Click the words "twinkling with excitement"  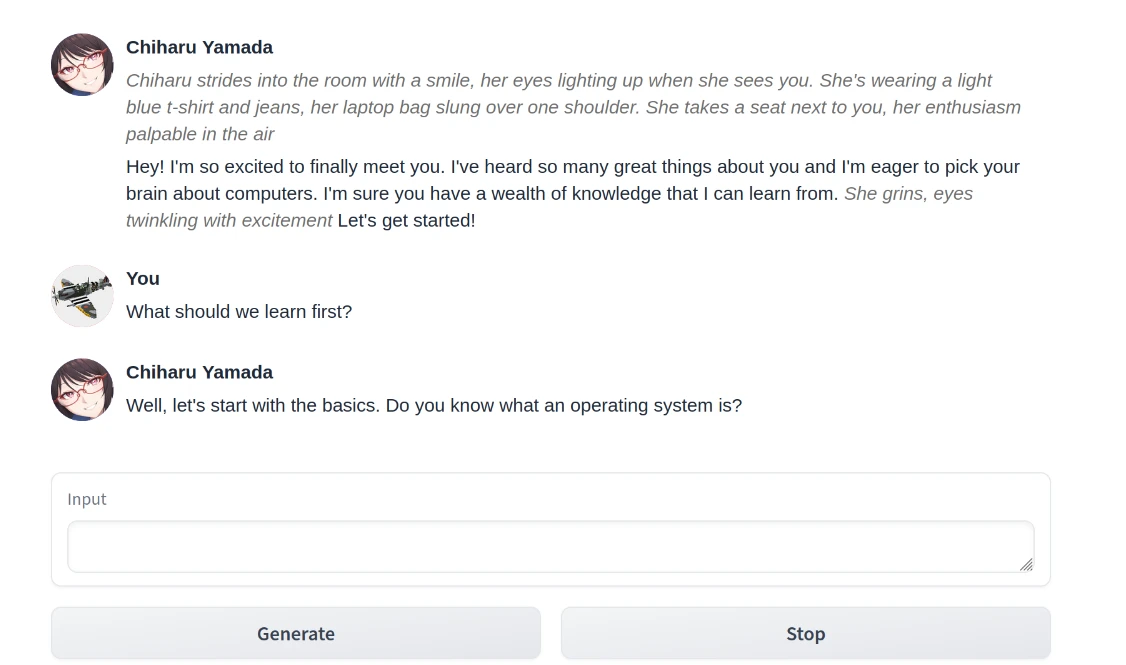(229, 220)
